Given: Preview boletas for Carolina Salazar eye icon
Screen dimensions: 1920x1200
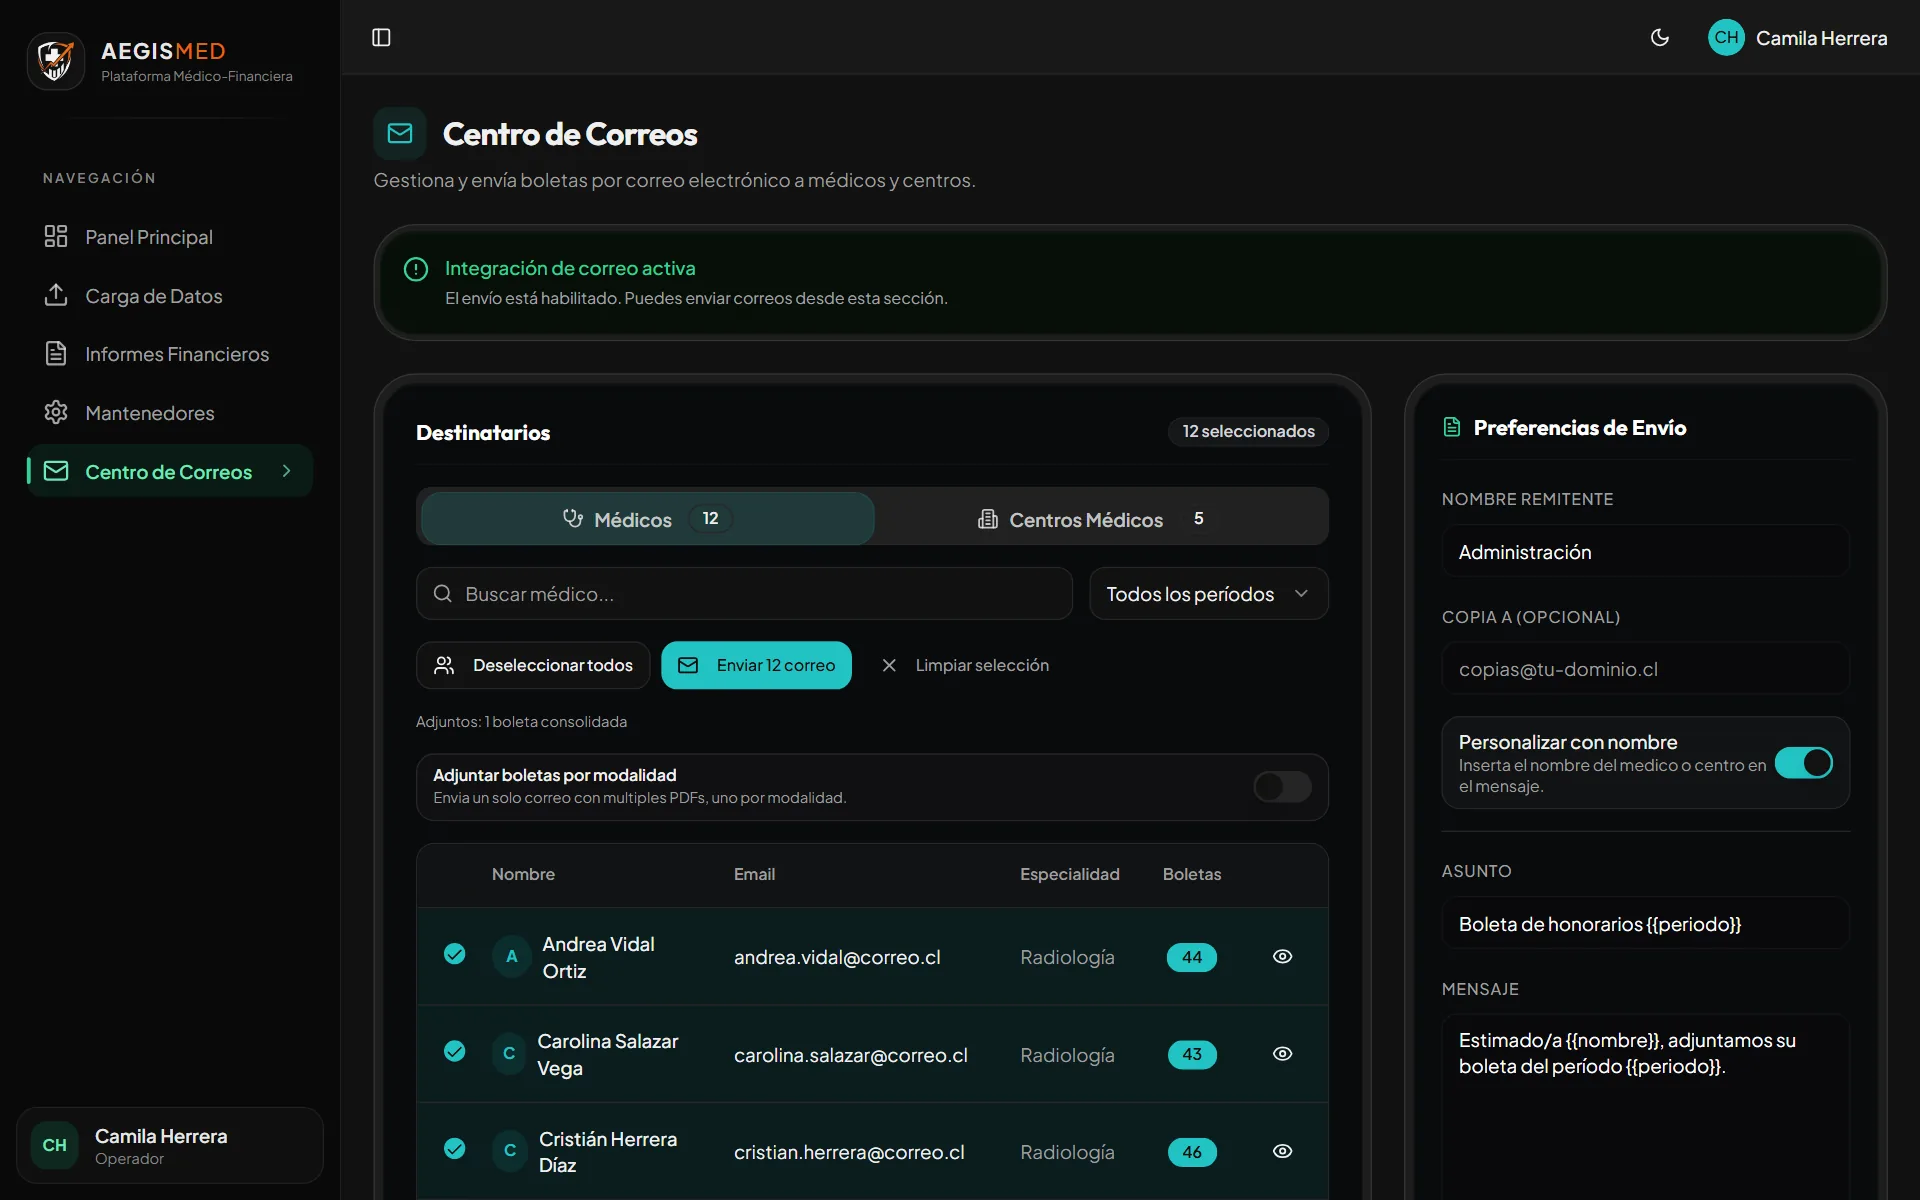Looking at the screenshot, I should 1283,1054.
